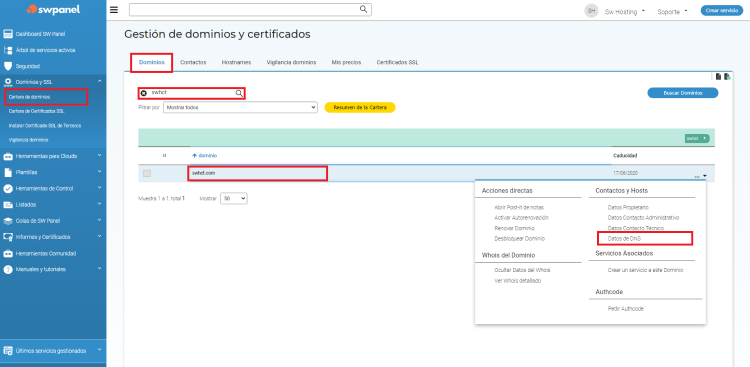Open Dashboard SW Panel icon in sidebar
This screenshot has width=750, height=367.
(8, 34)
